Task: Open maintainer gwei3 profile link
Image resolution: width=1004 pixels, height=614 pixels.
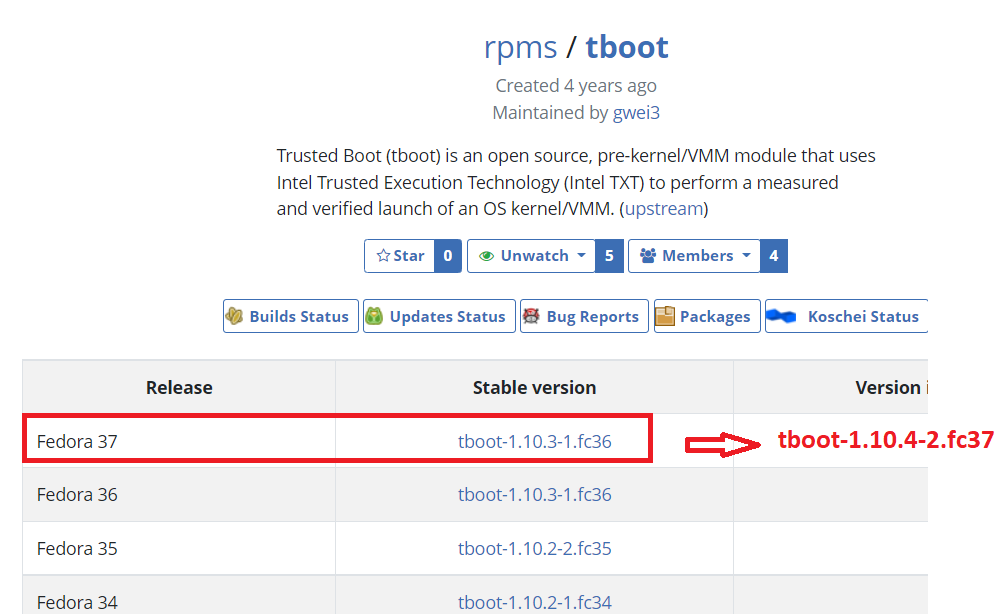Action: tap(636, 113)
